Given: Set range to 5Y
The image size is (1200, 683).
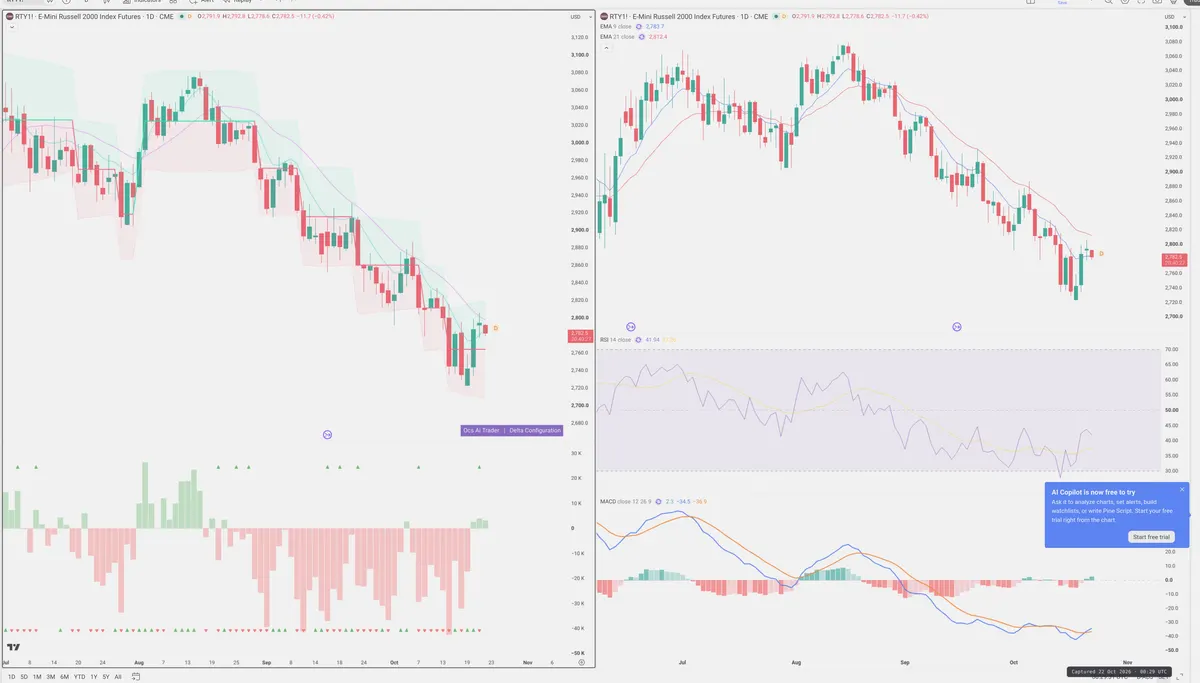Looking at the screenshot, I should coord(106,677).
